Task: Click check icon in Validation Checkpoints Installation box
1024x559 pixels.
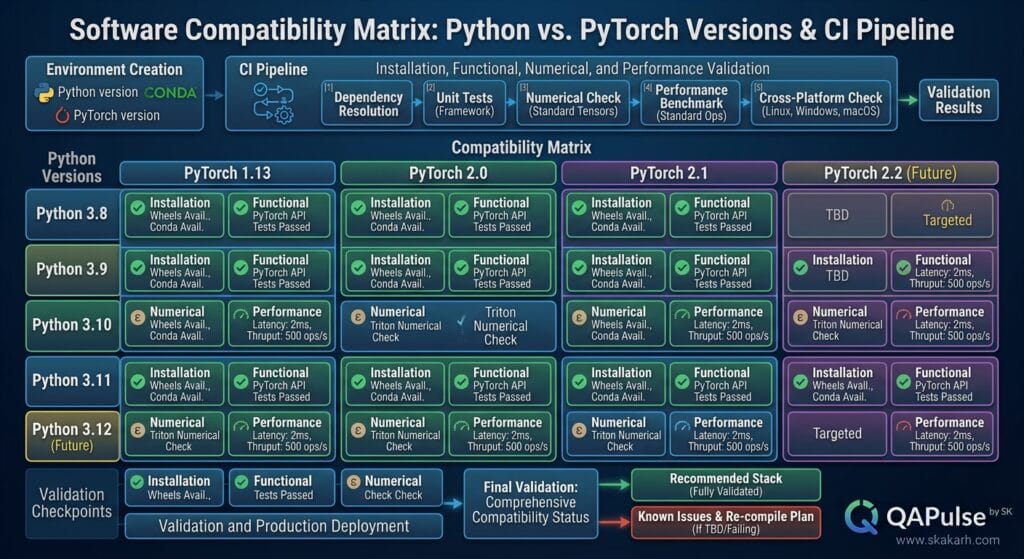Action: 137,482
